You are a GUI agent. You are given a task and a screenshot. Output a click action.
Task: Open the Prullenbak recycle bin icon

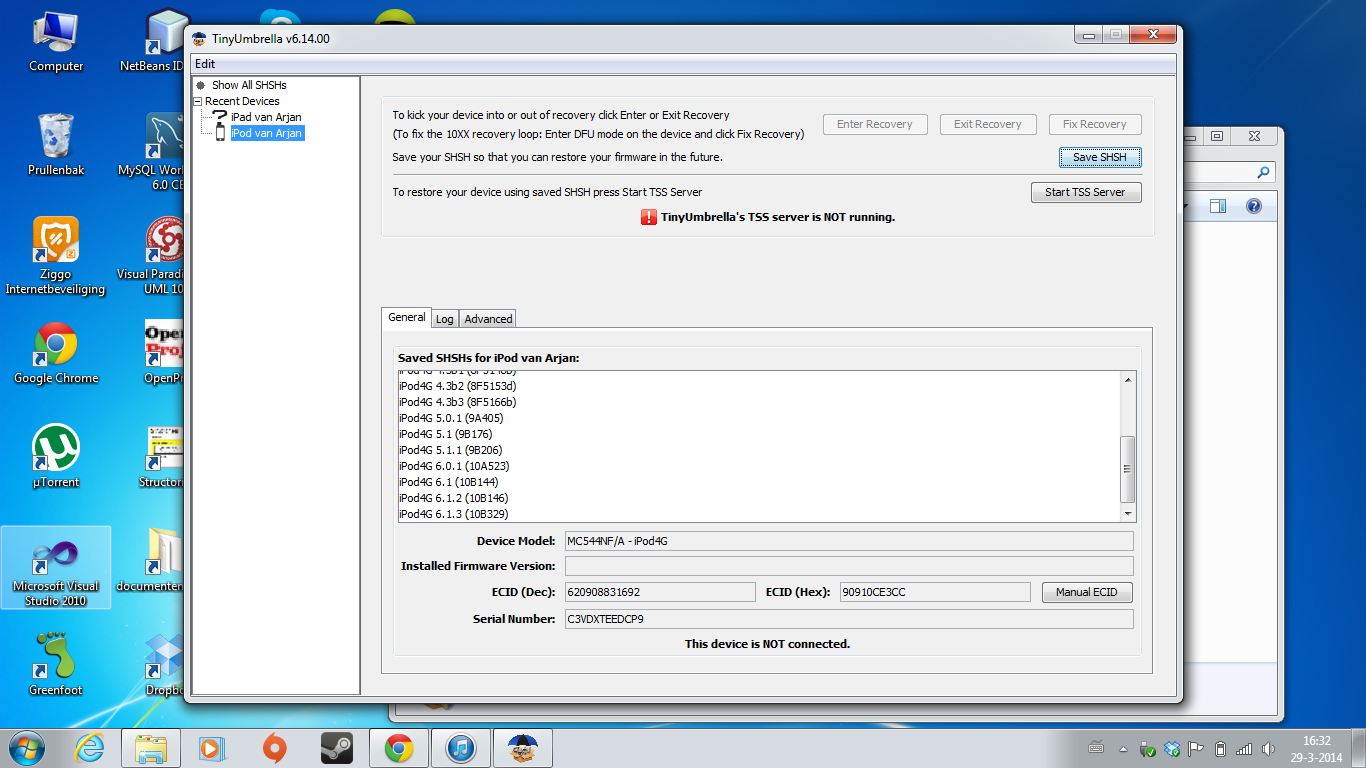click(56, 145)
